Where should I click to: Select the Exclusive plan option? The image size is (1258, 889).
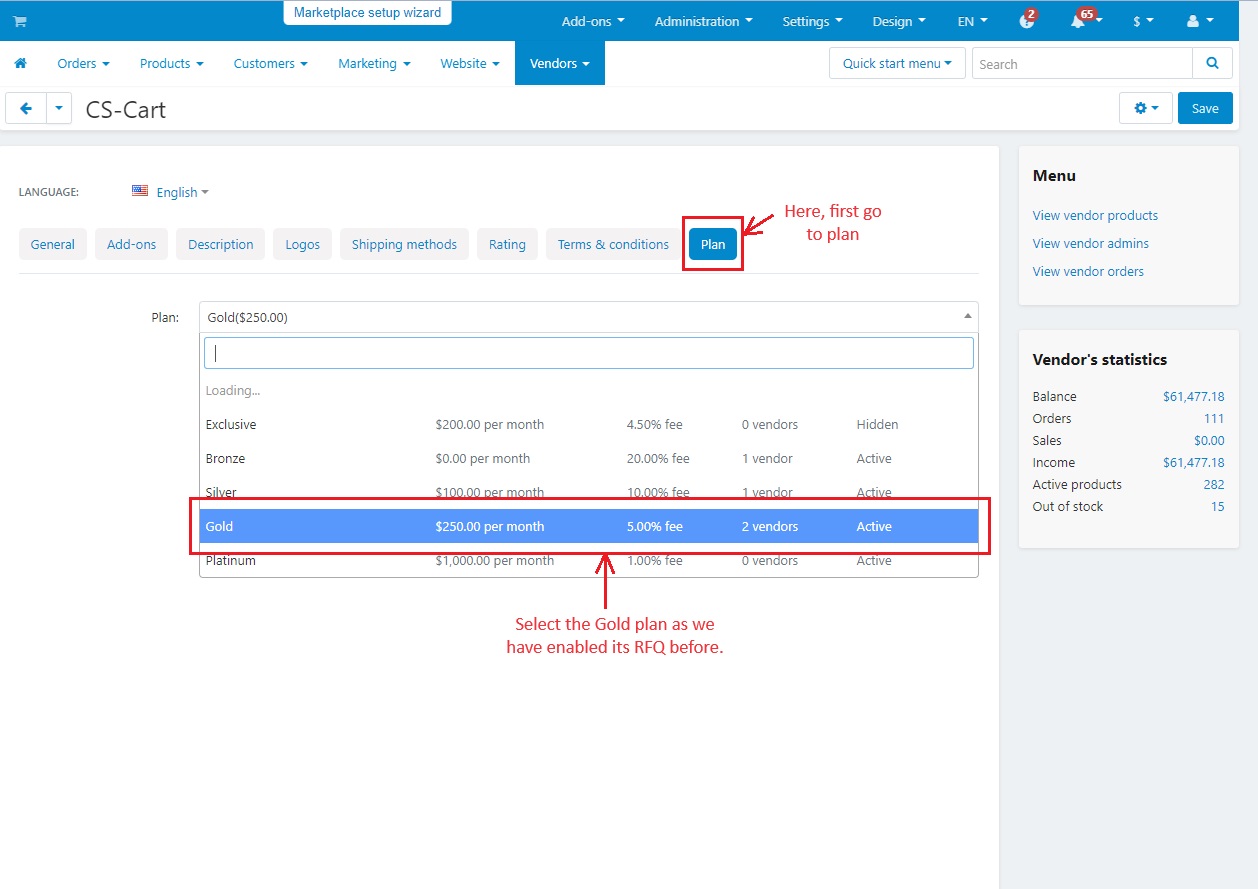click(x=588, y=424)
